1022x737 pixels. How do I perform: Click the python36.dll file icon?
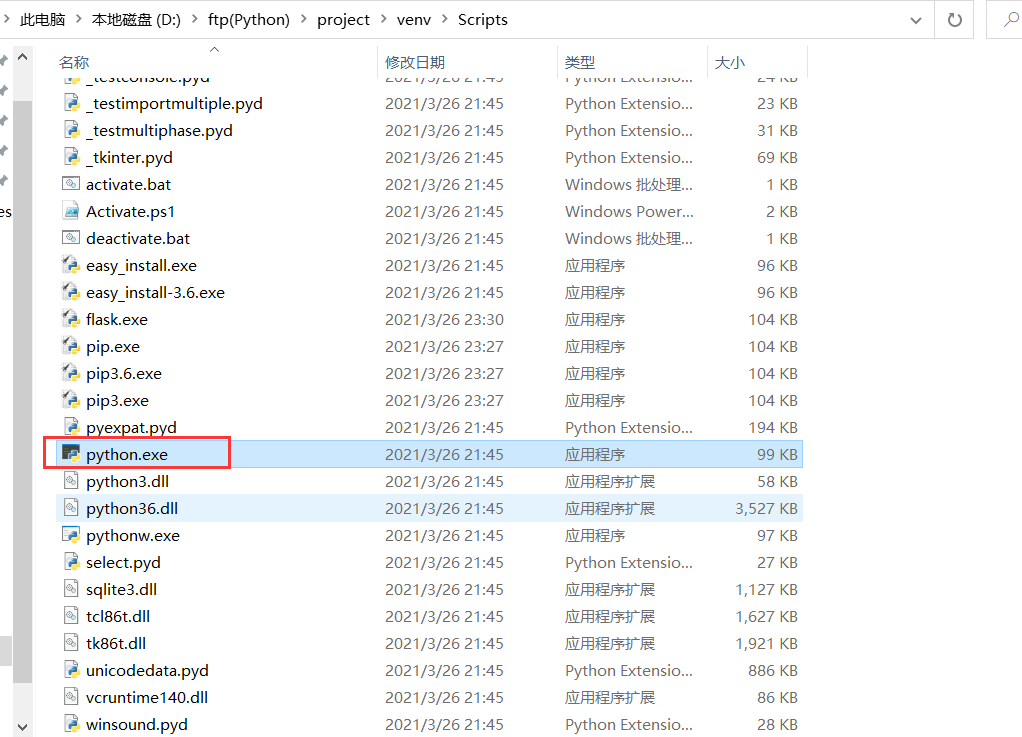pyautogui.click(x=71, y=508)
